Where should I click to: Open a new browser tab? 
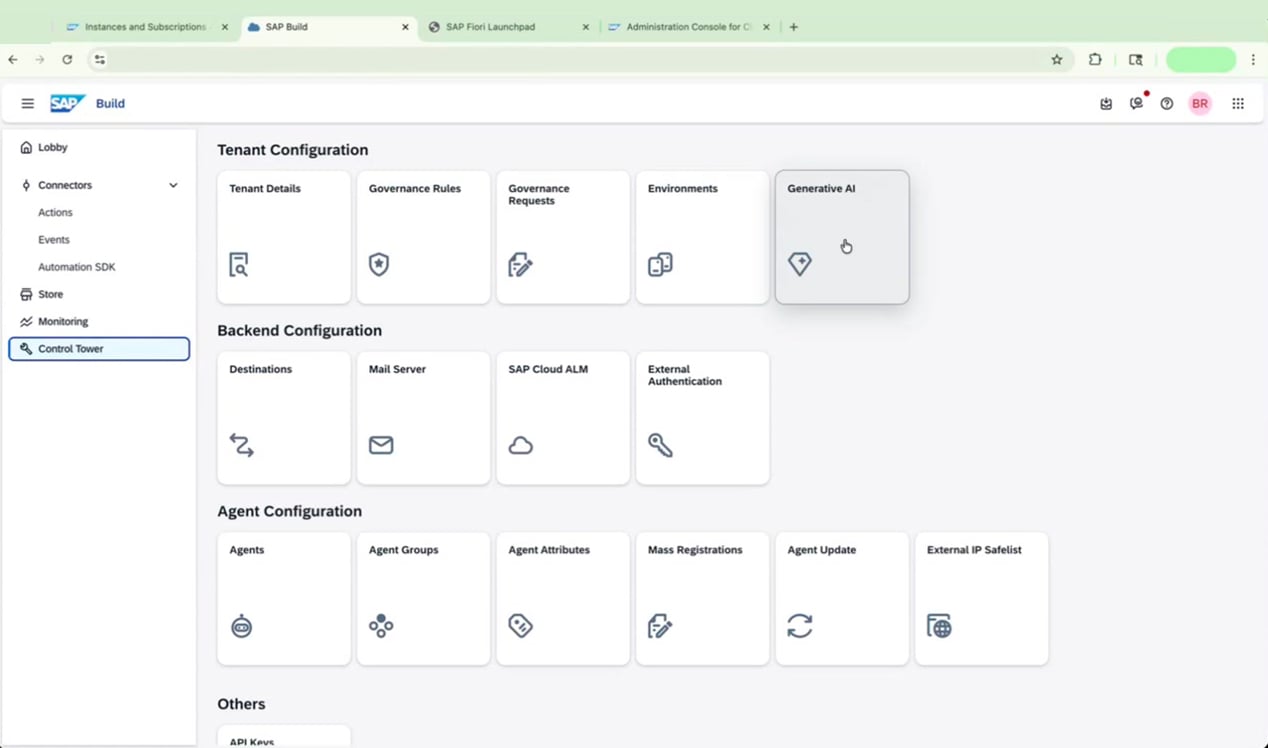click(794, 27)
